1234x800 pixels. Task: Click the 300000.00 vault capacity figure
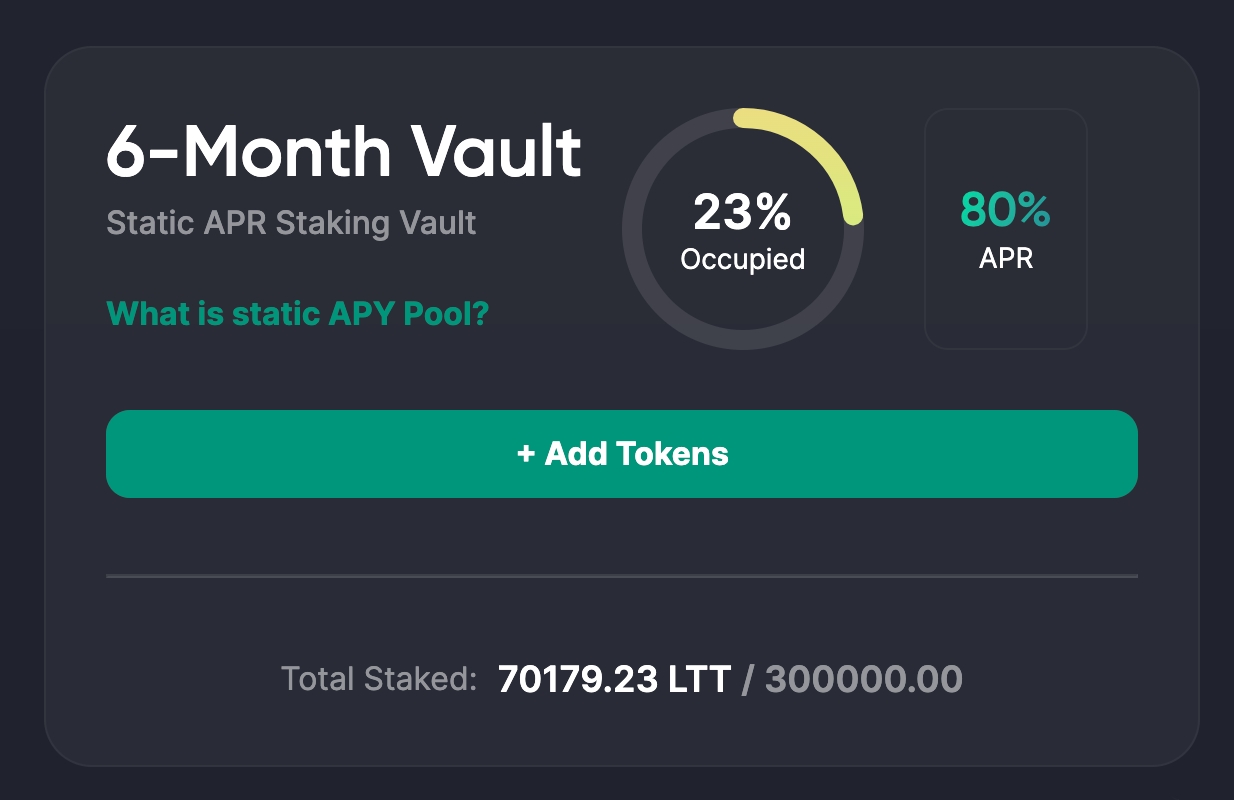(x=863, y=679)
